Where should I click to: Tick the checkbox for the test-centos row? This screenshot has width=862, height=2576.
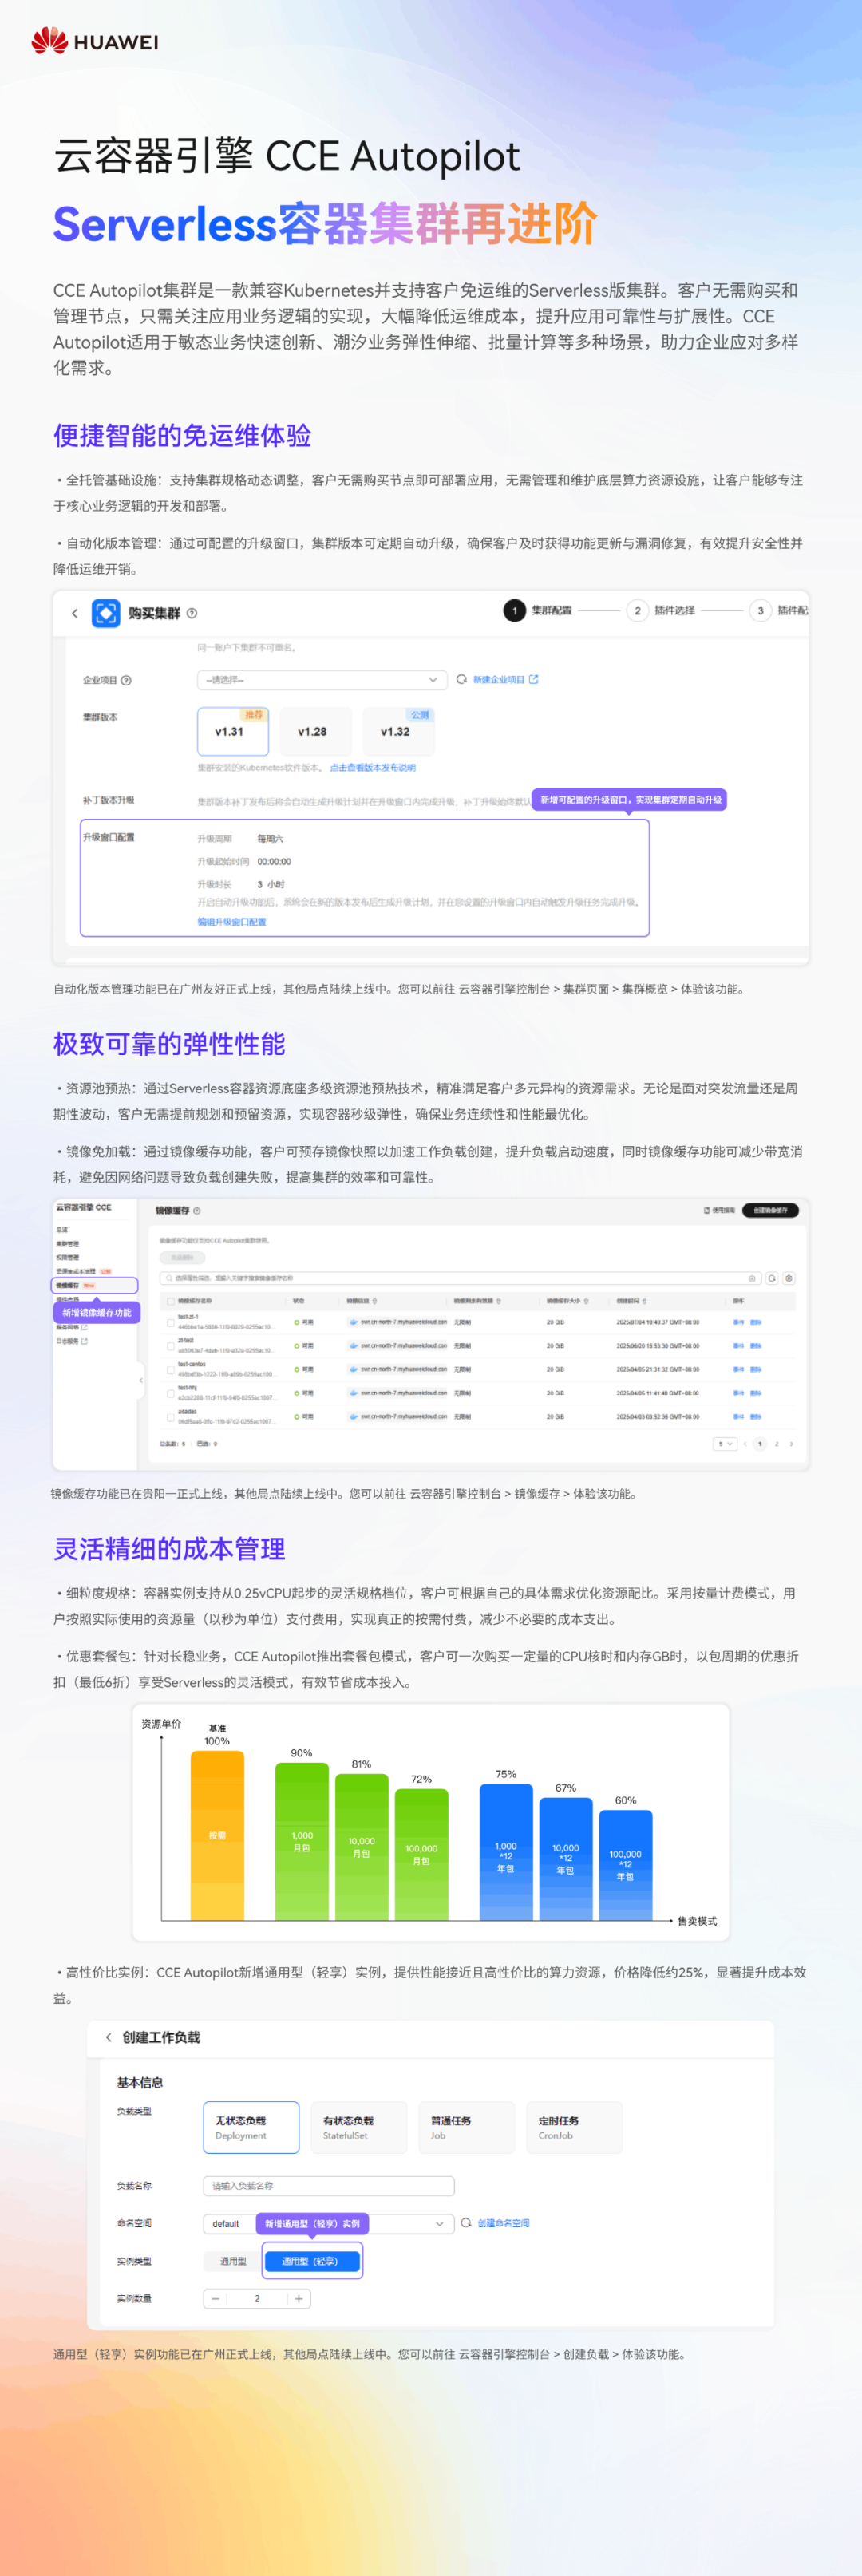(x=171, y=1369)
